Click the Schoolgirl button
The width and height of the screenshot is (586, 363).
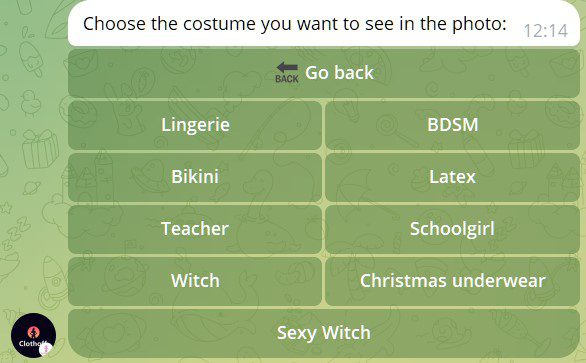[x=452, y=229]
